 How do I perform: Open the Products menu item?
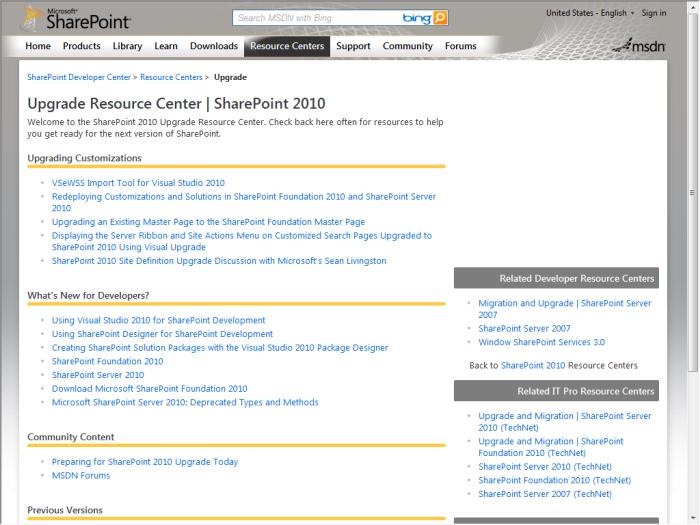click(82, 46)
